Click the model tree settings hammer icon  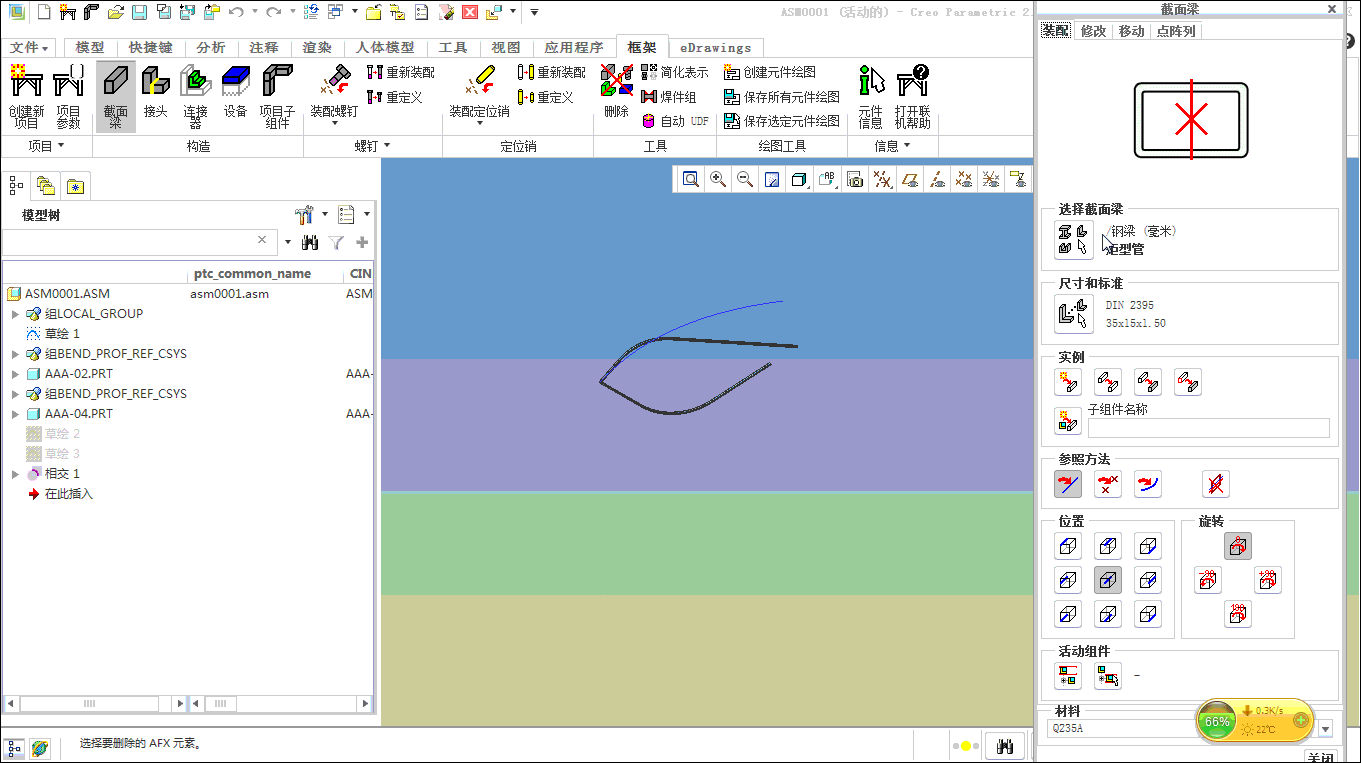pyautogui.click(x=305, y=215)
